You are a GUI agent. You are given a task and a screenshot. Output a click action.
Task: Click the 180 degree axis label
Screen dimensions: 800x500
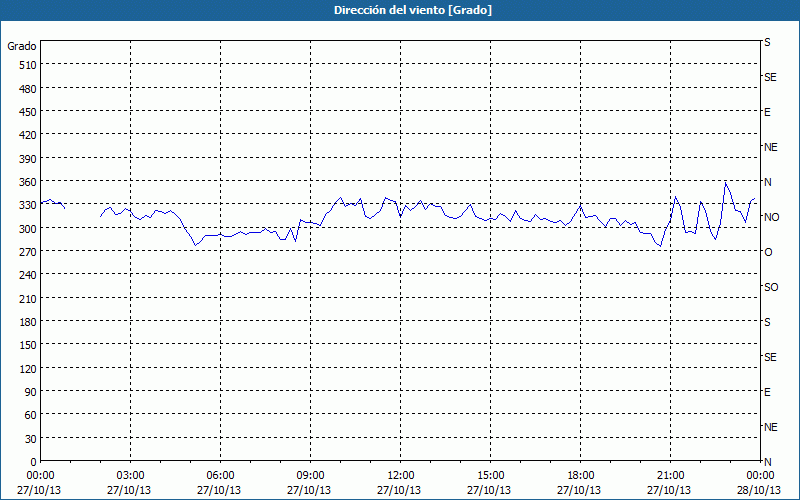tap(28, 322)
